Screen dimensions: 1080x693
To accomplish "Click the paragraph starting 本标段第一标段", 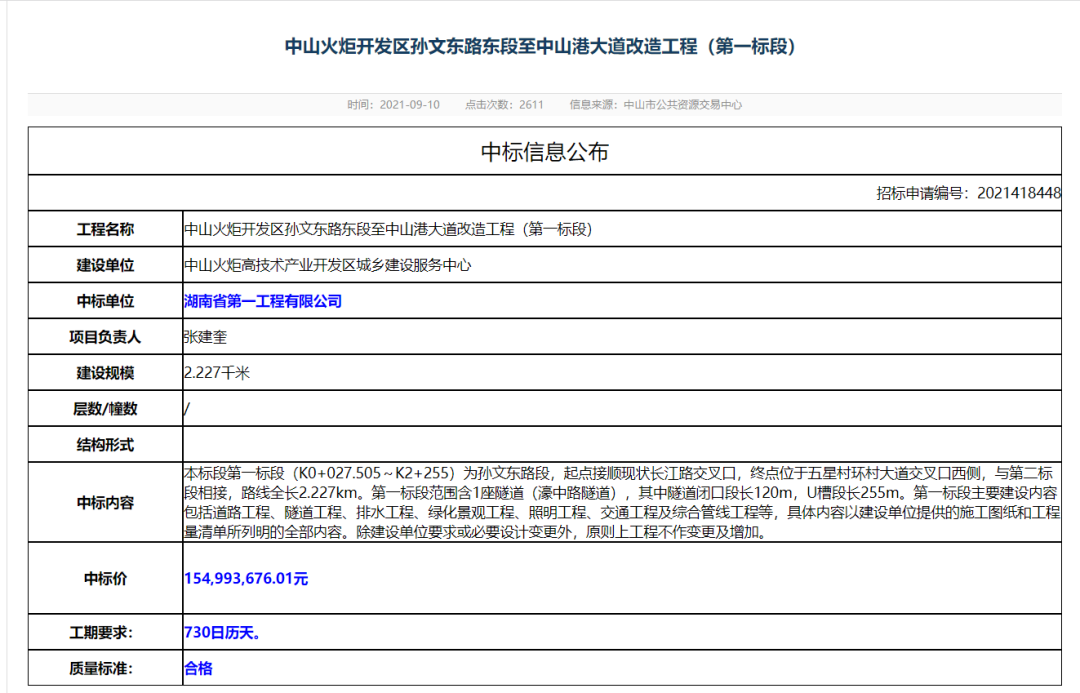I will (x=622, y=502).
